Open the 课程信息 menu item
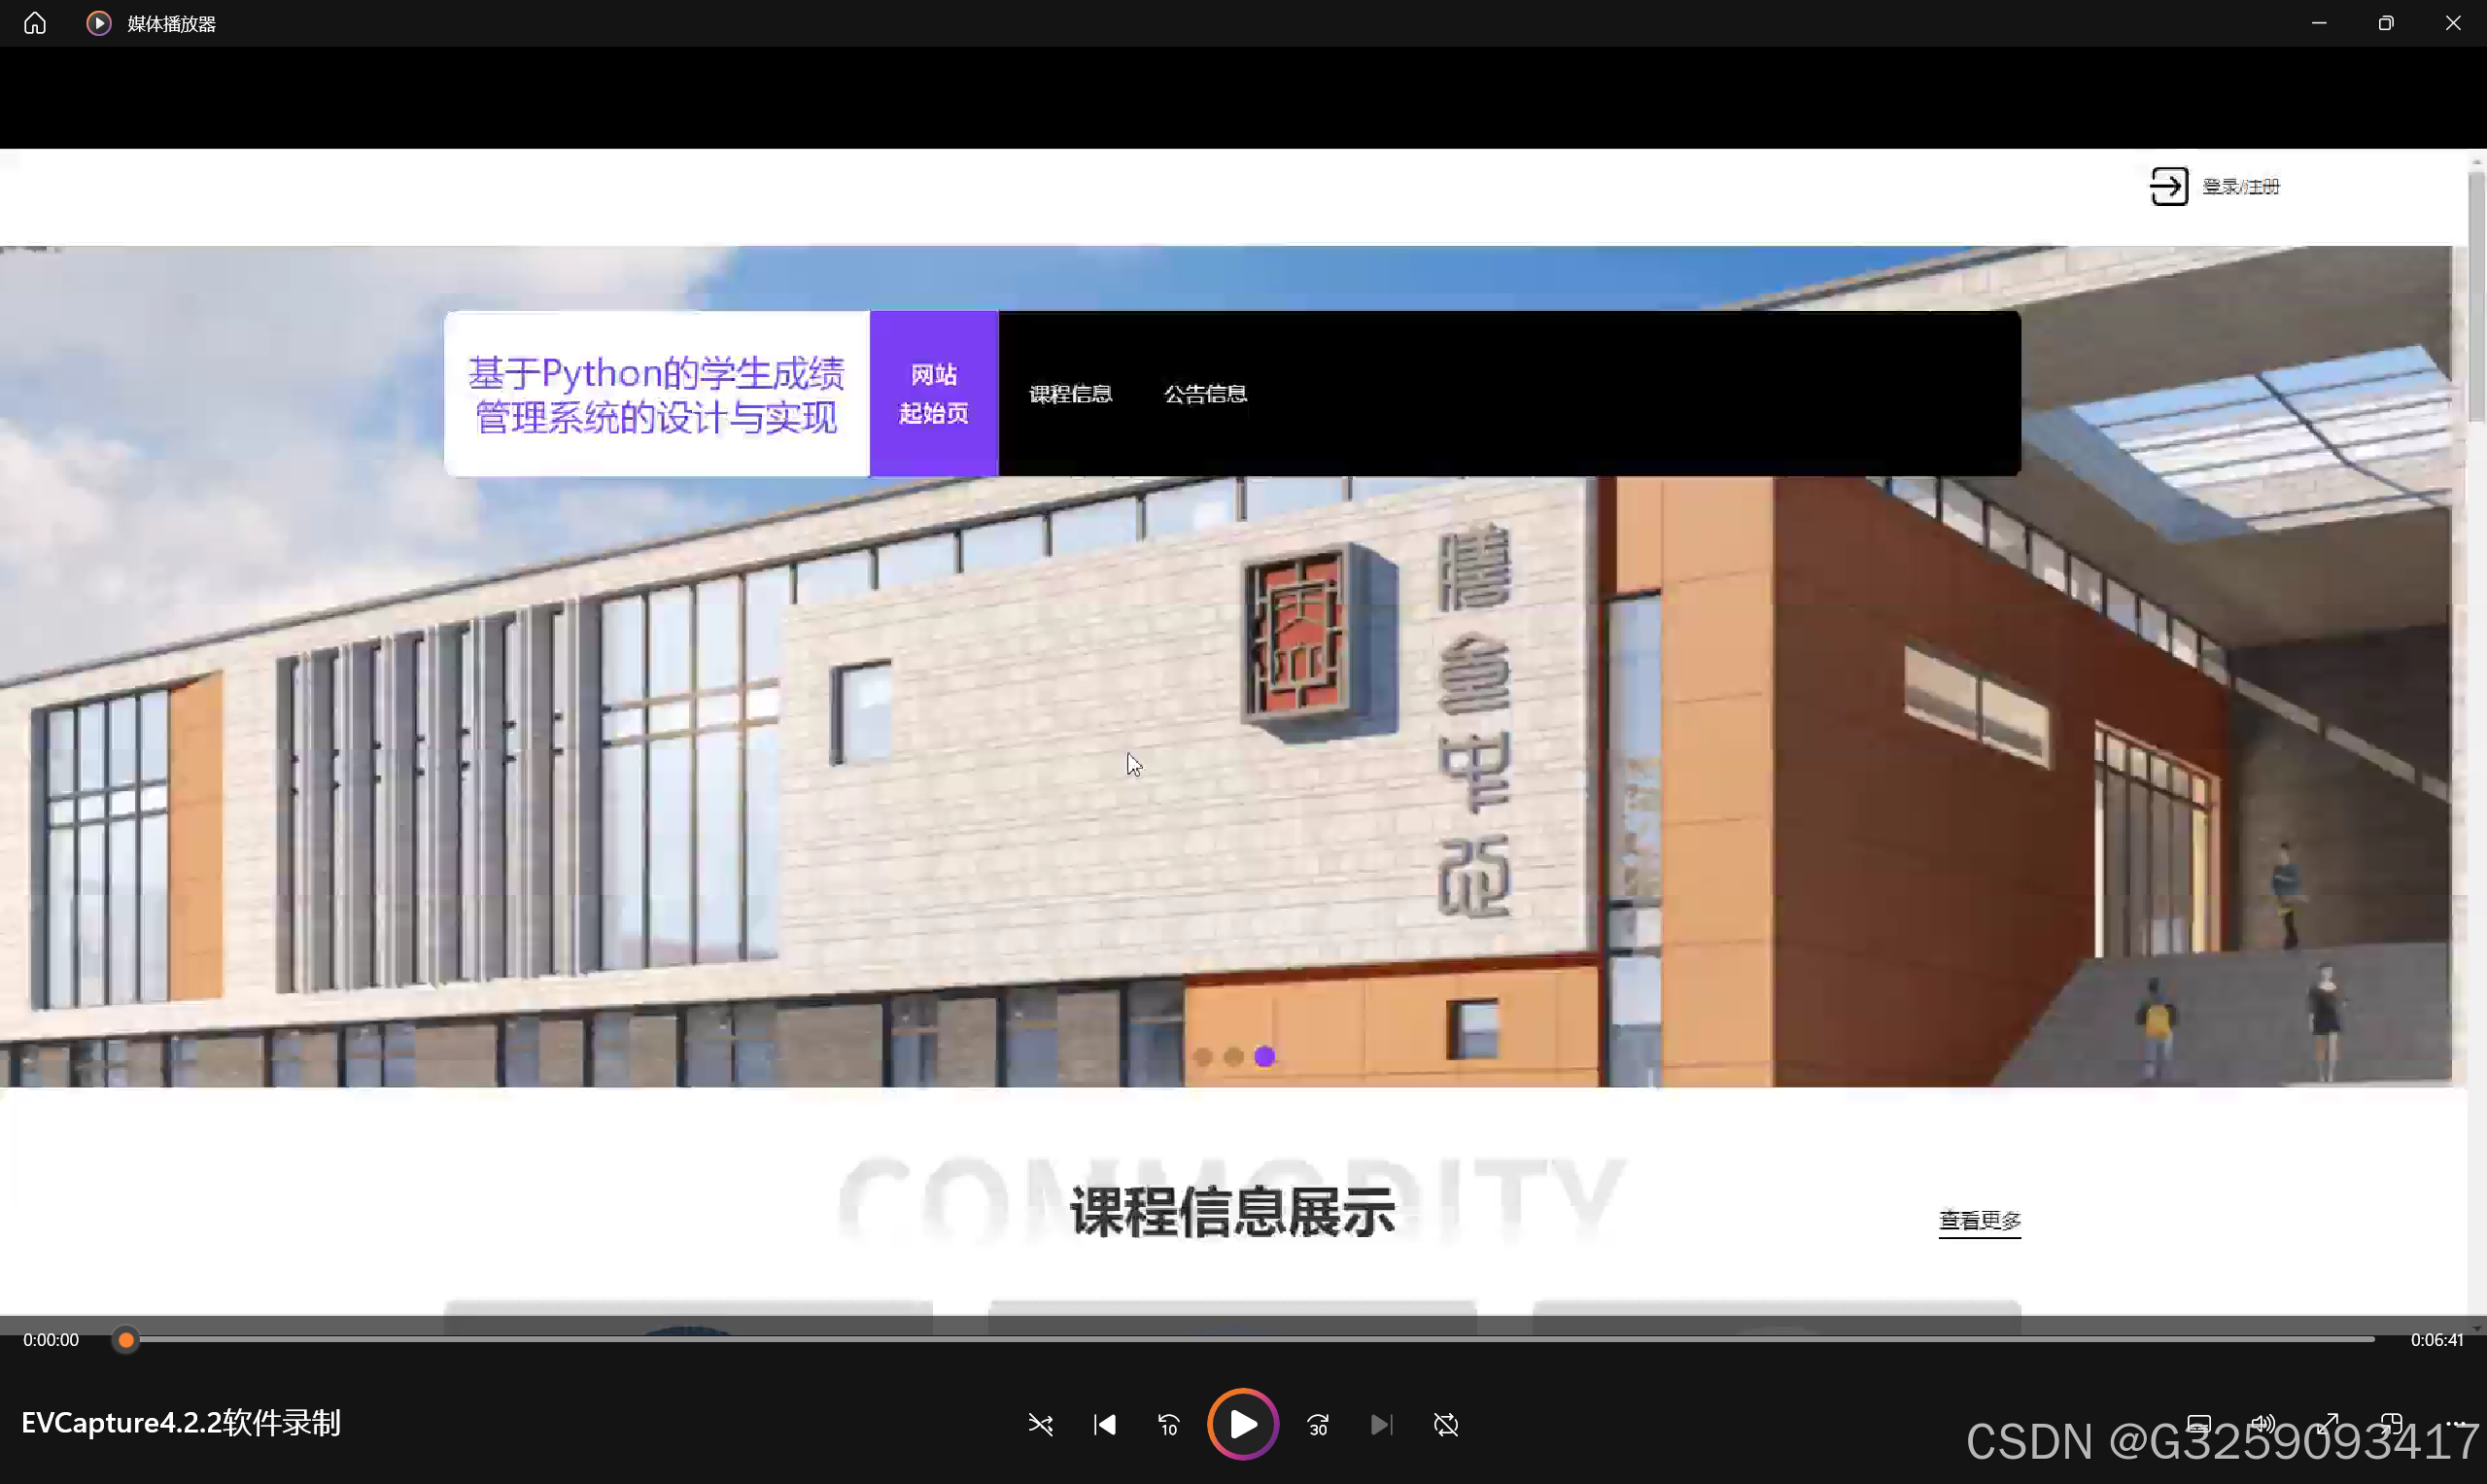Screen dimensions: 2487x1484 pos(1071,394)
